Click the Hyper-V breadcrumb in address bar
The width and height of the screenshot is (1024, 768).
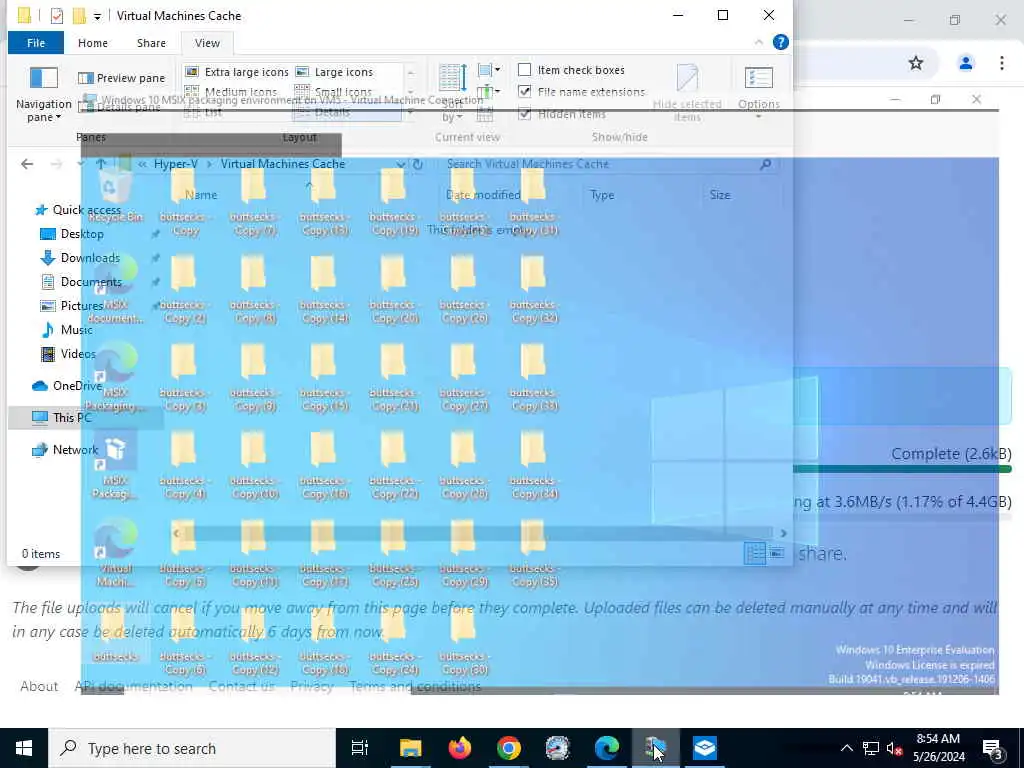coord(176,164)
